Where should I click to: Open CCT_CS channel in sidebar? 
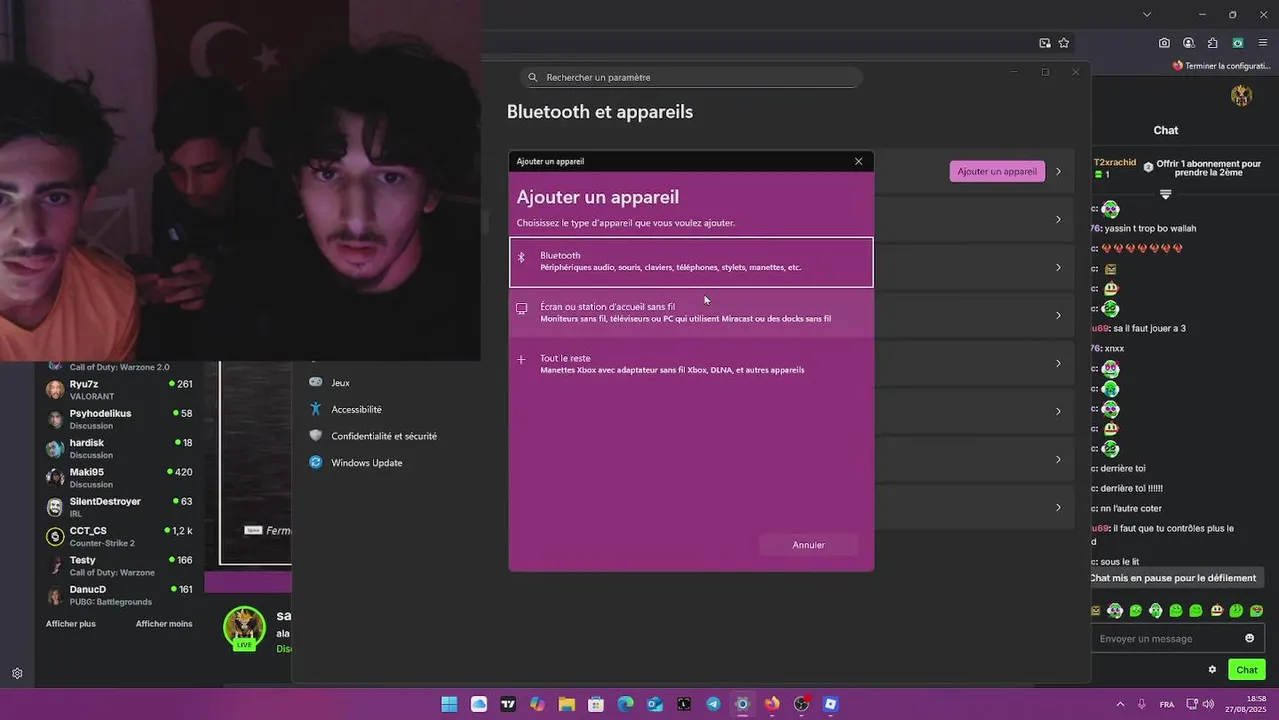point(118,537)
